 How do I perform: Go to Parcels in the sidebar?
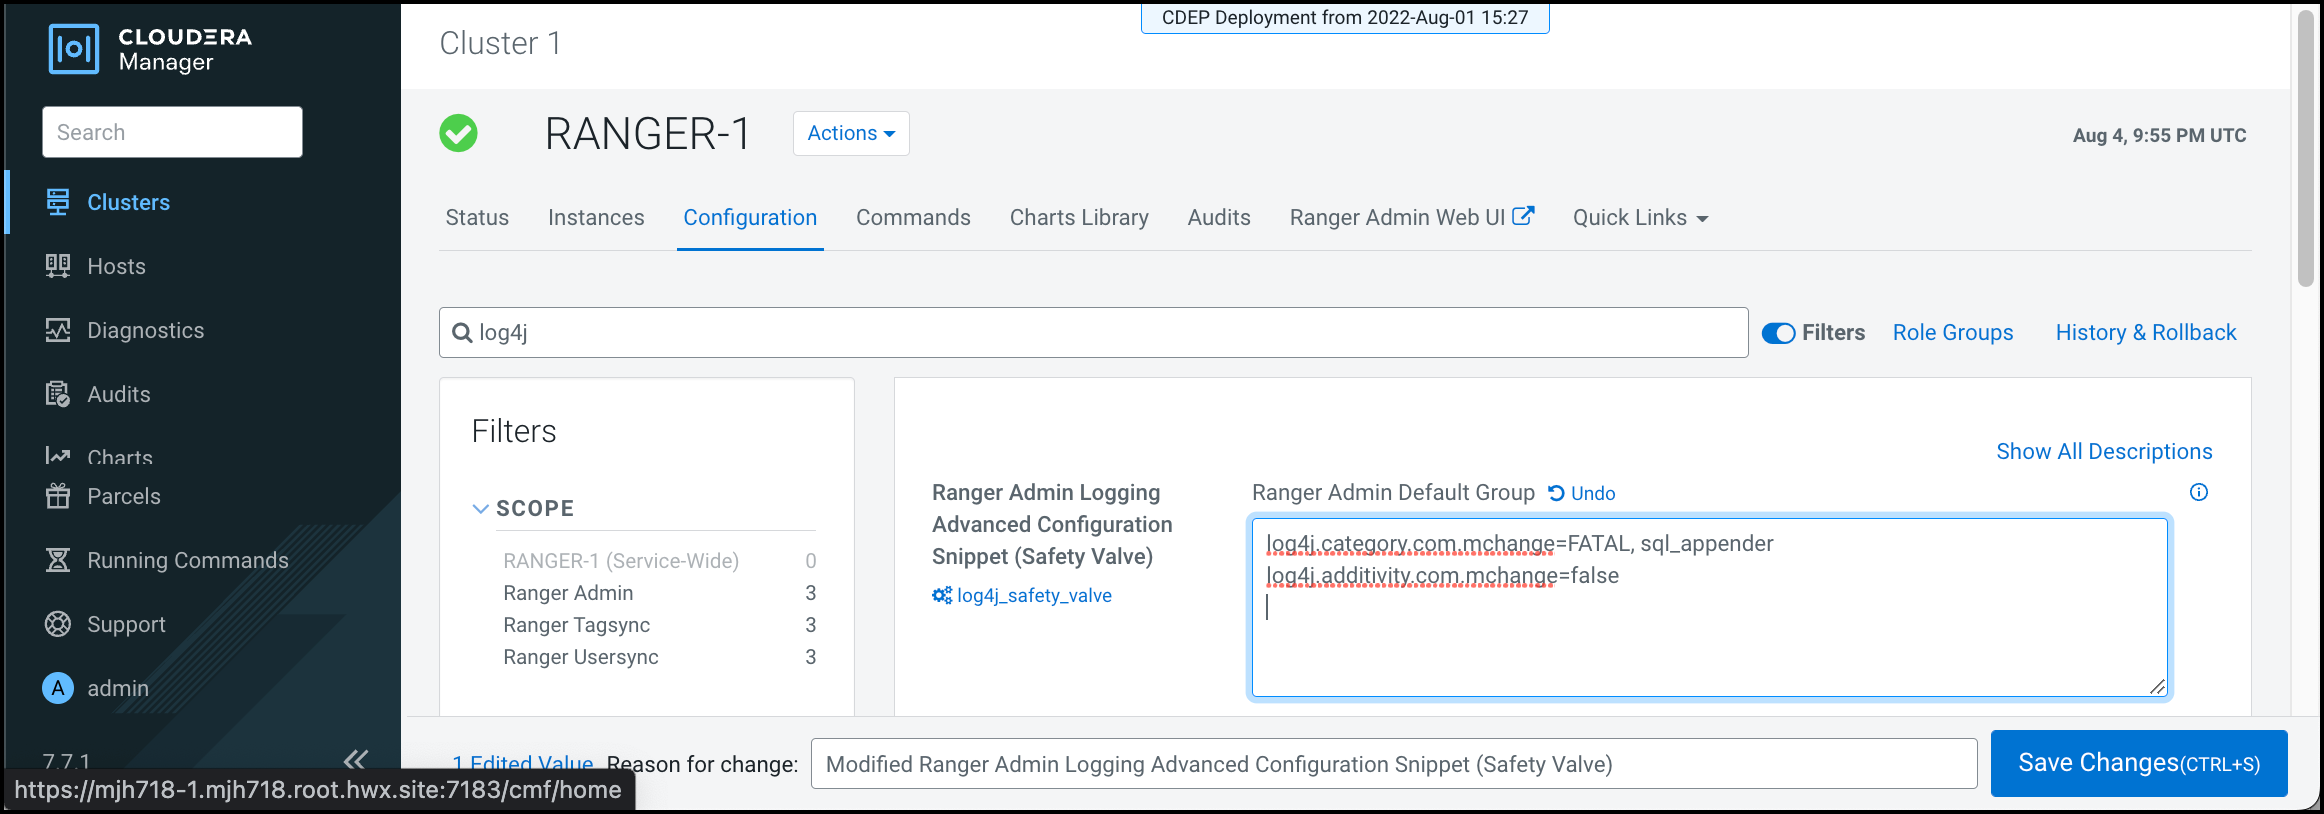(x=123, y=496)
